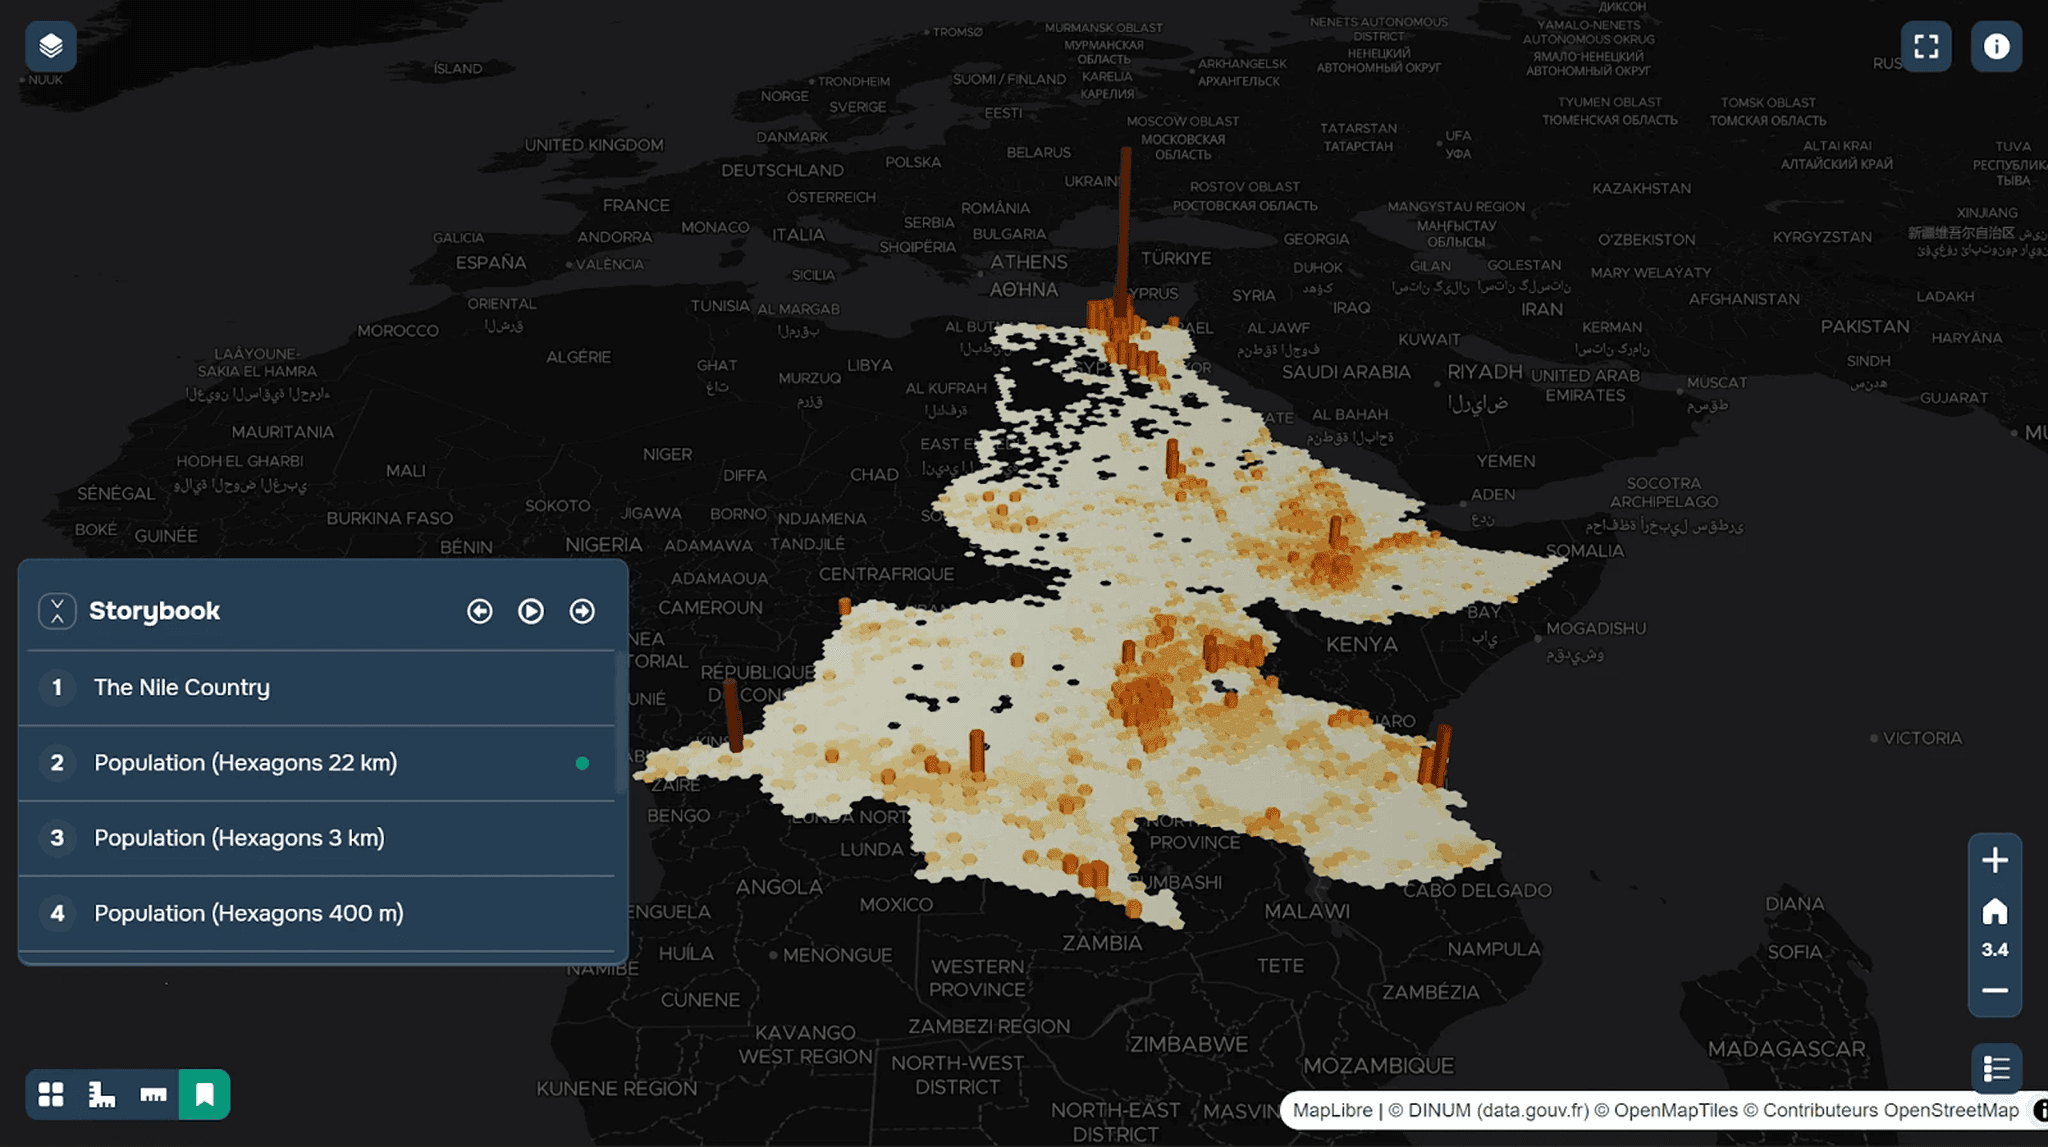Screen dimensions: 2048x1147
Task: Go to next story step
Action: point(582,611)
